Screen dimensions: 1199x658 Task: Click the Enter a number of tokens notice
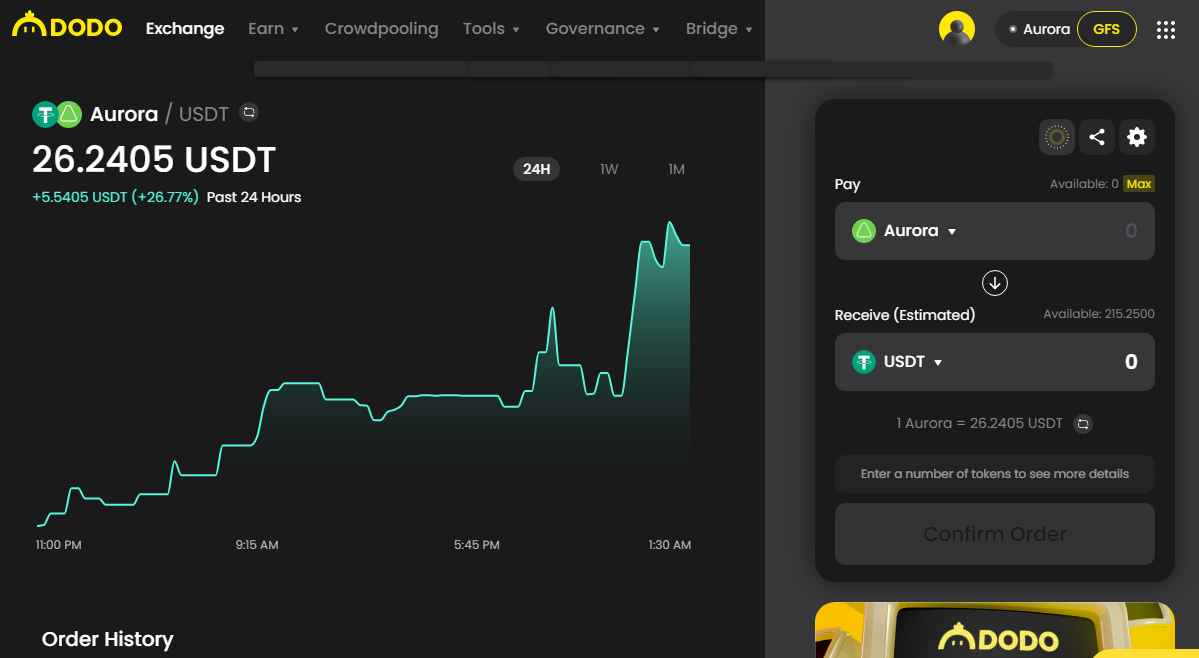tap(994, 474)
